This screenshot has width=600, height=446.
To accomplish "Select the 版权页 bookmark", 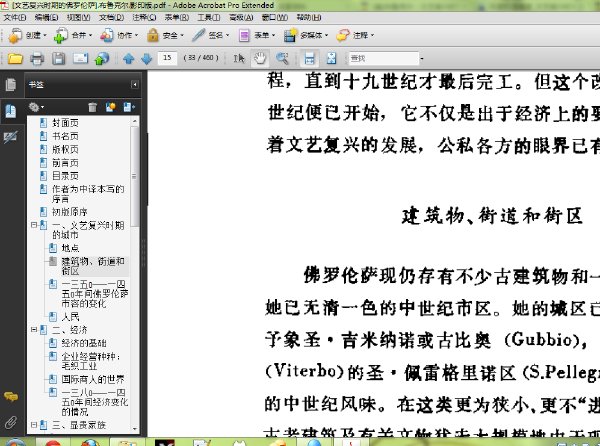I will (65, 149).
